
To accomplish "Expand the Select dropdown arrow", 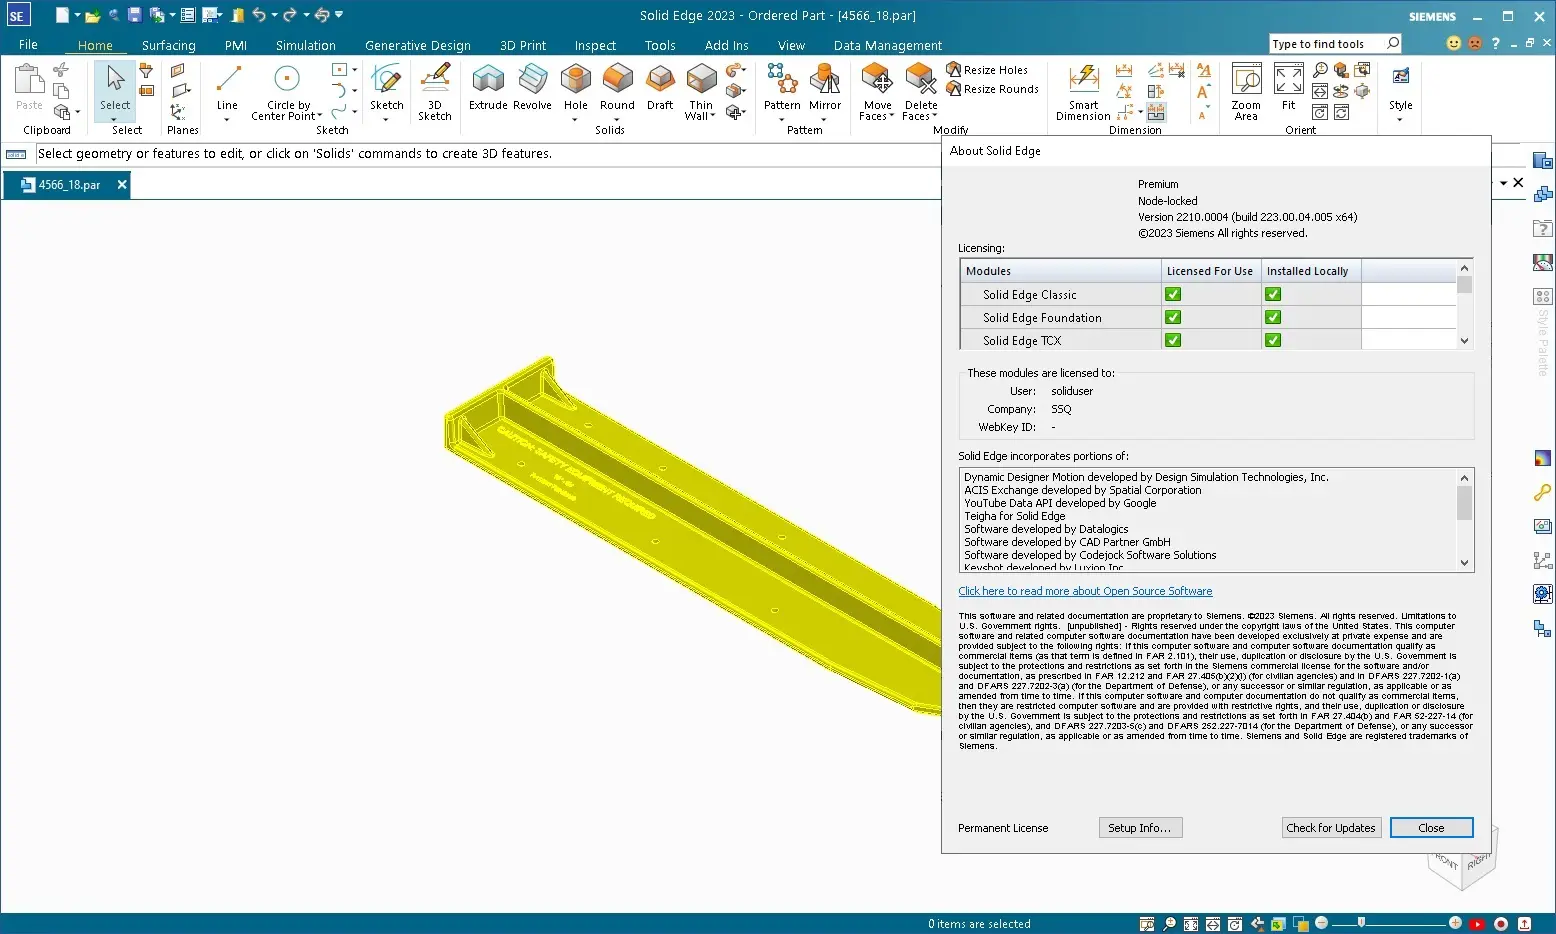I will (x=115, y=119).
